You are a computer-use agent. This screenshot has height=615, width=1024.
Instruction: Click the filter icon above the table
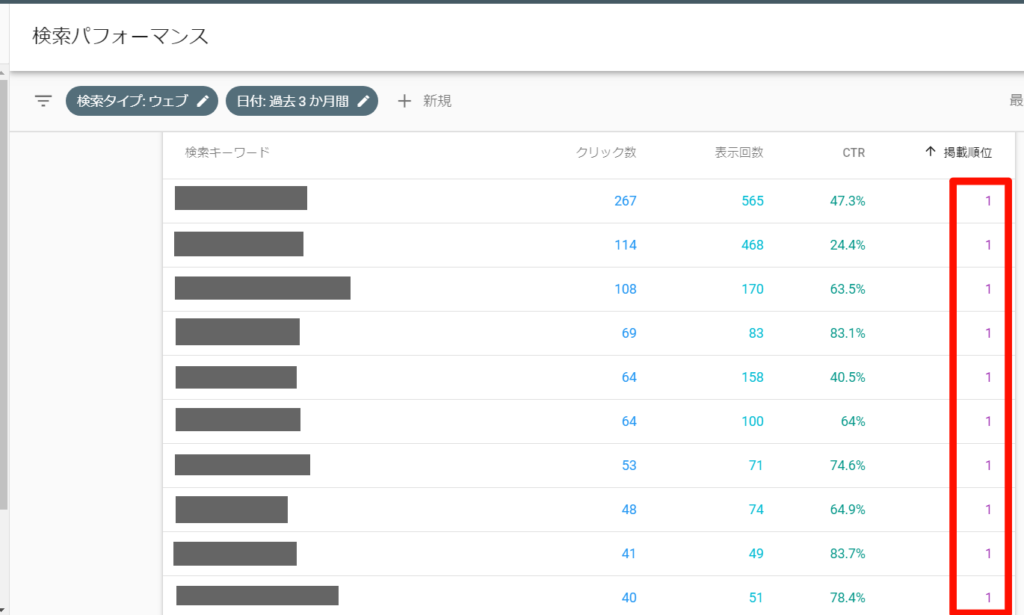point(41,100)
